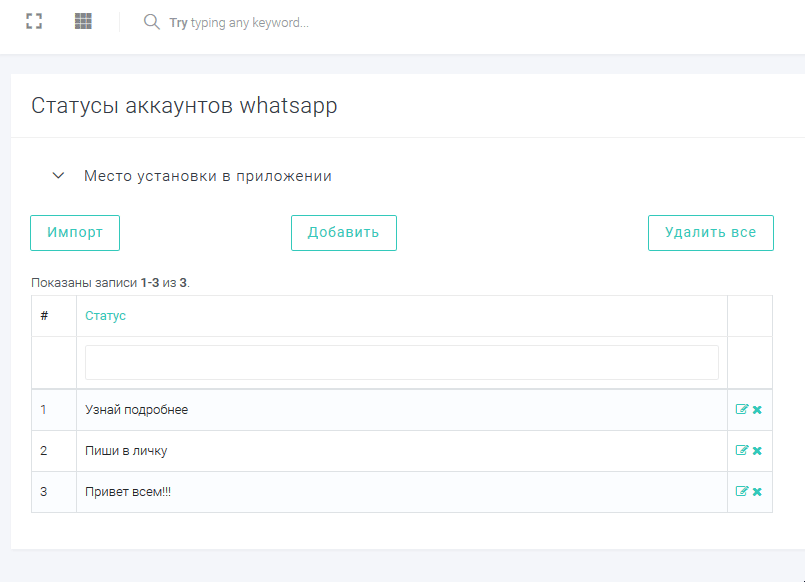The height and width of the screenshot is (582, 805).
Task: Open the apps grid menu icon
Action: pyautogui.click(x=83, y=21)
